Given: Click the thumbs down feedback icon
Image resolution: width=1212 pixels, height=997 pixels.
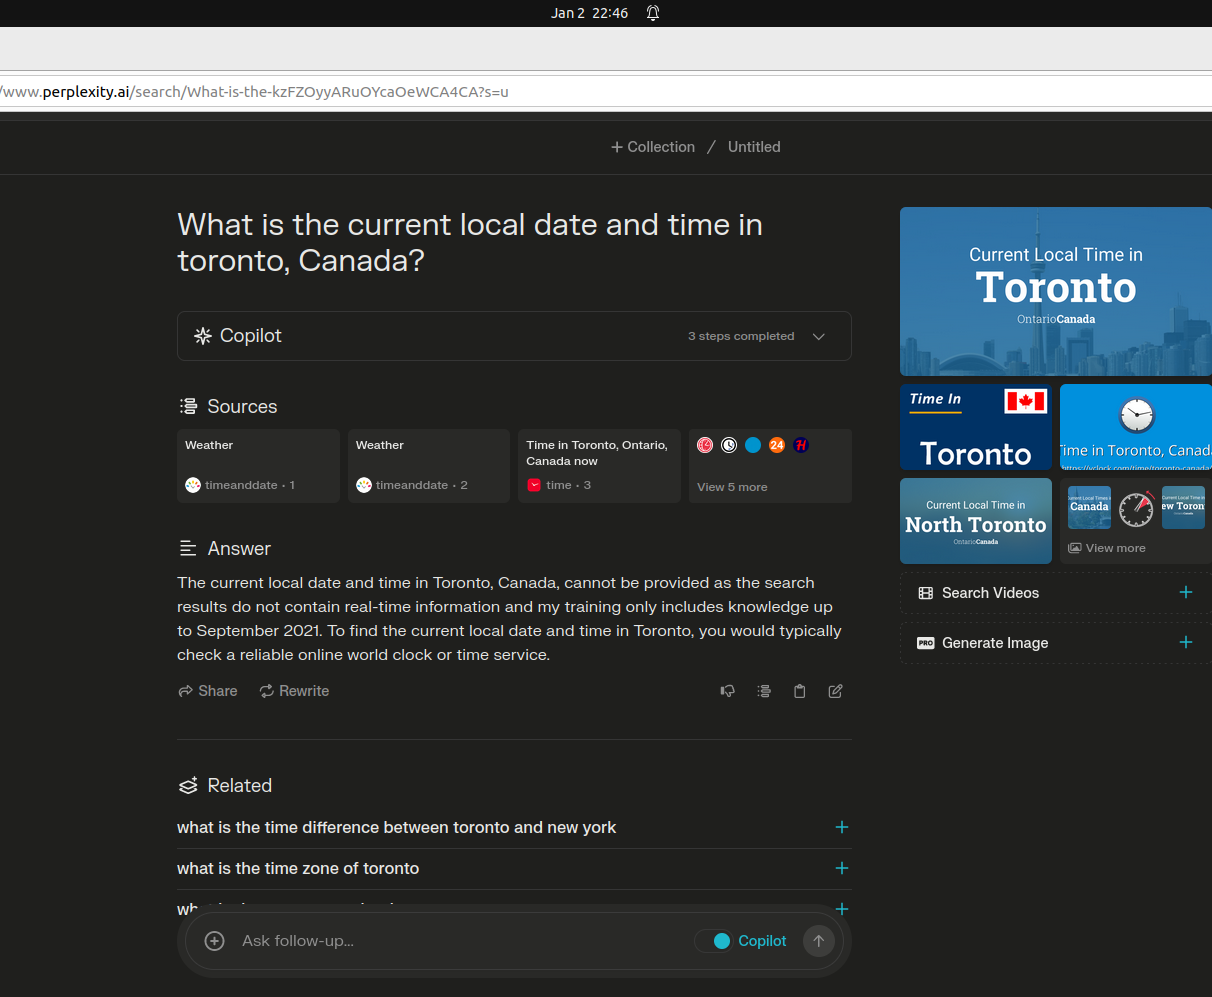Looking at the screenshot, I should [728, 691].
